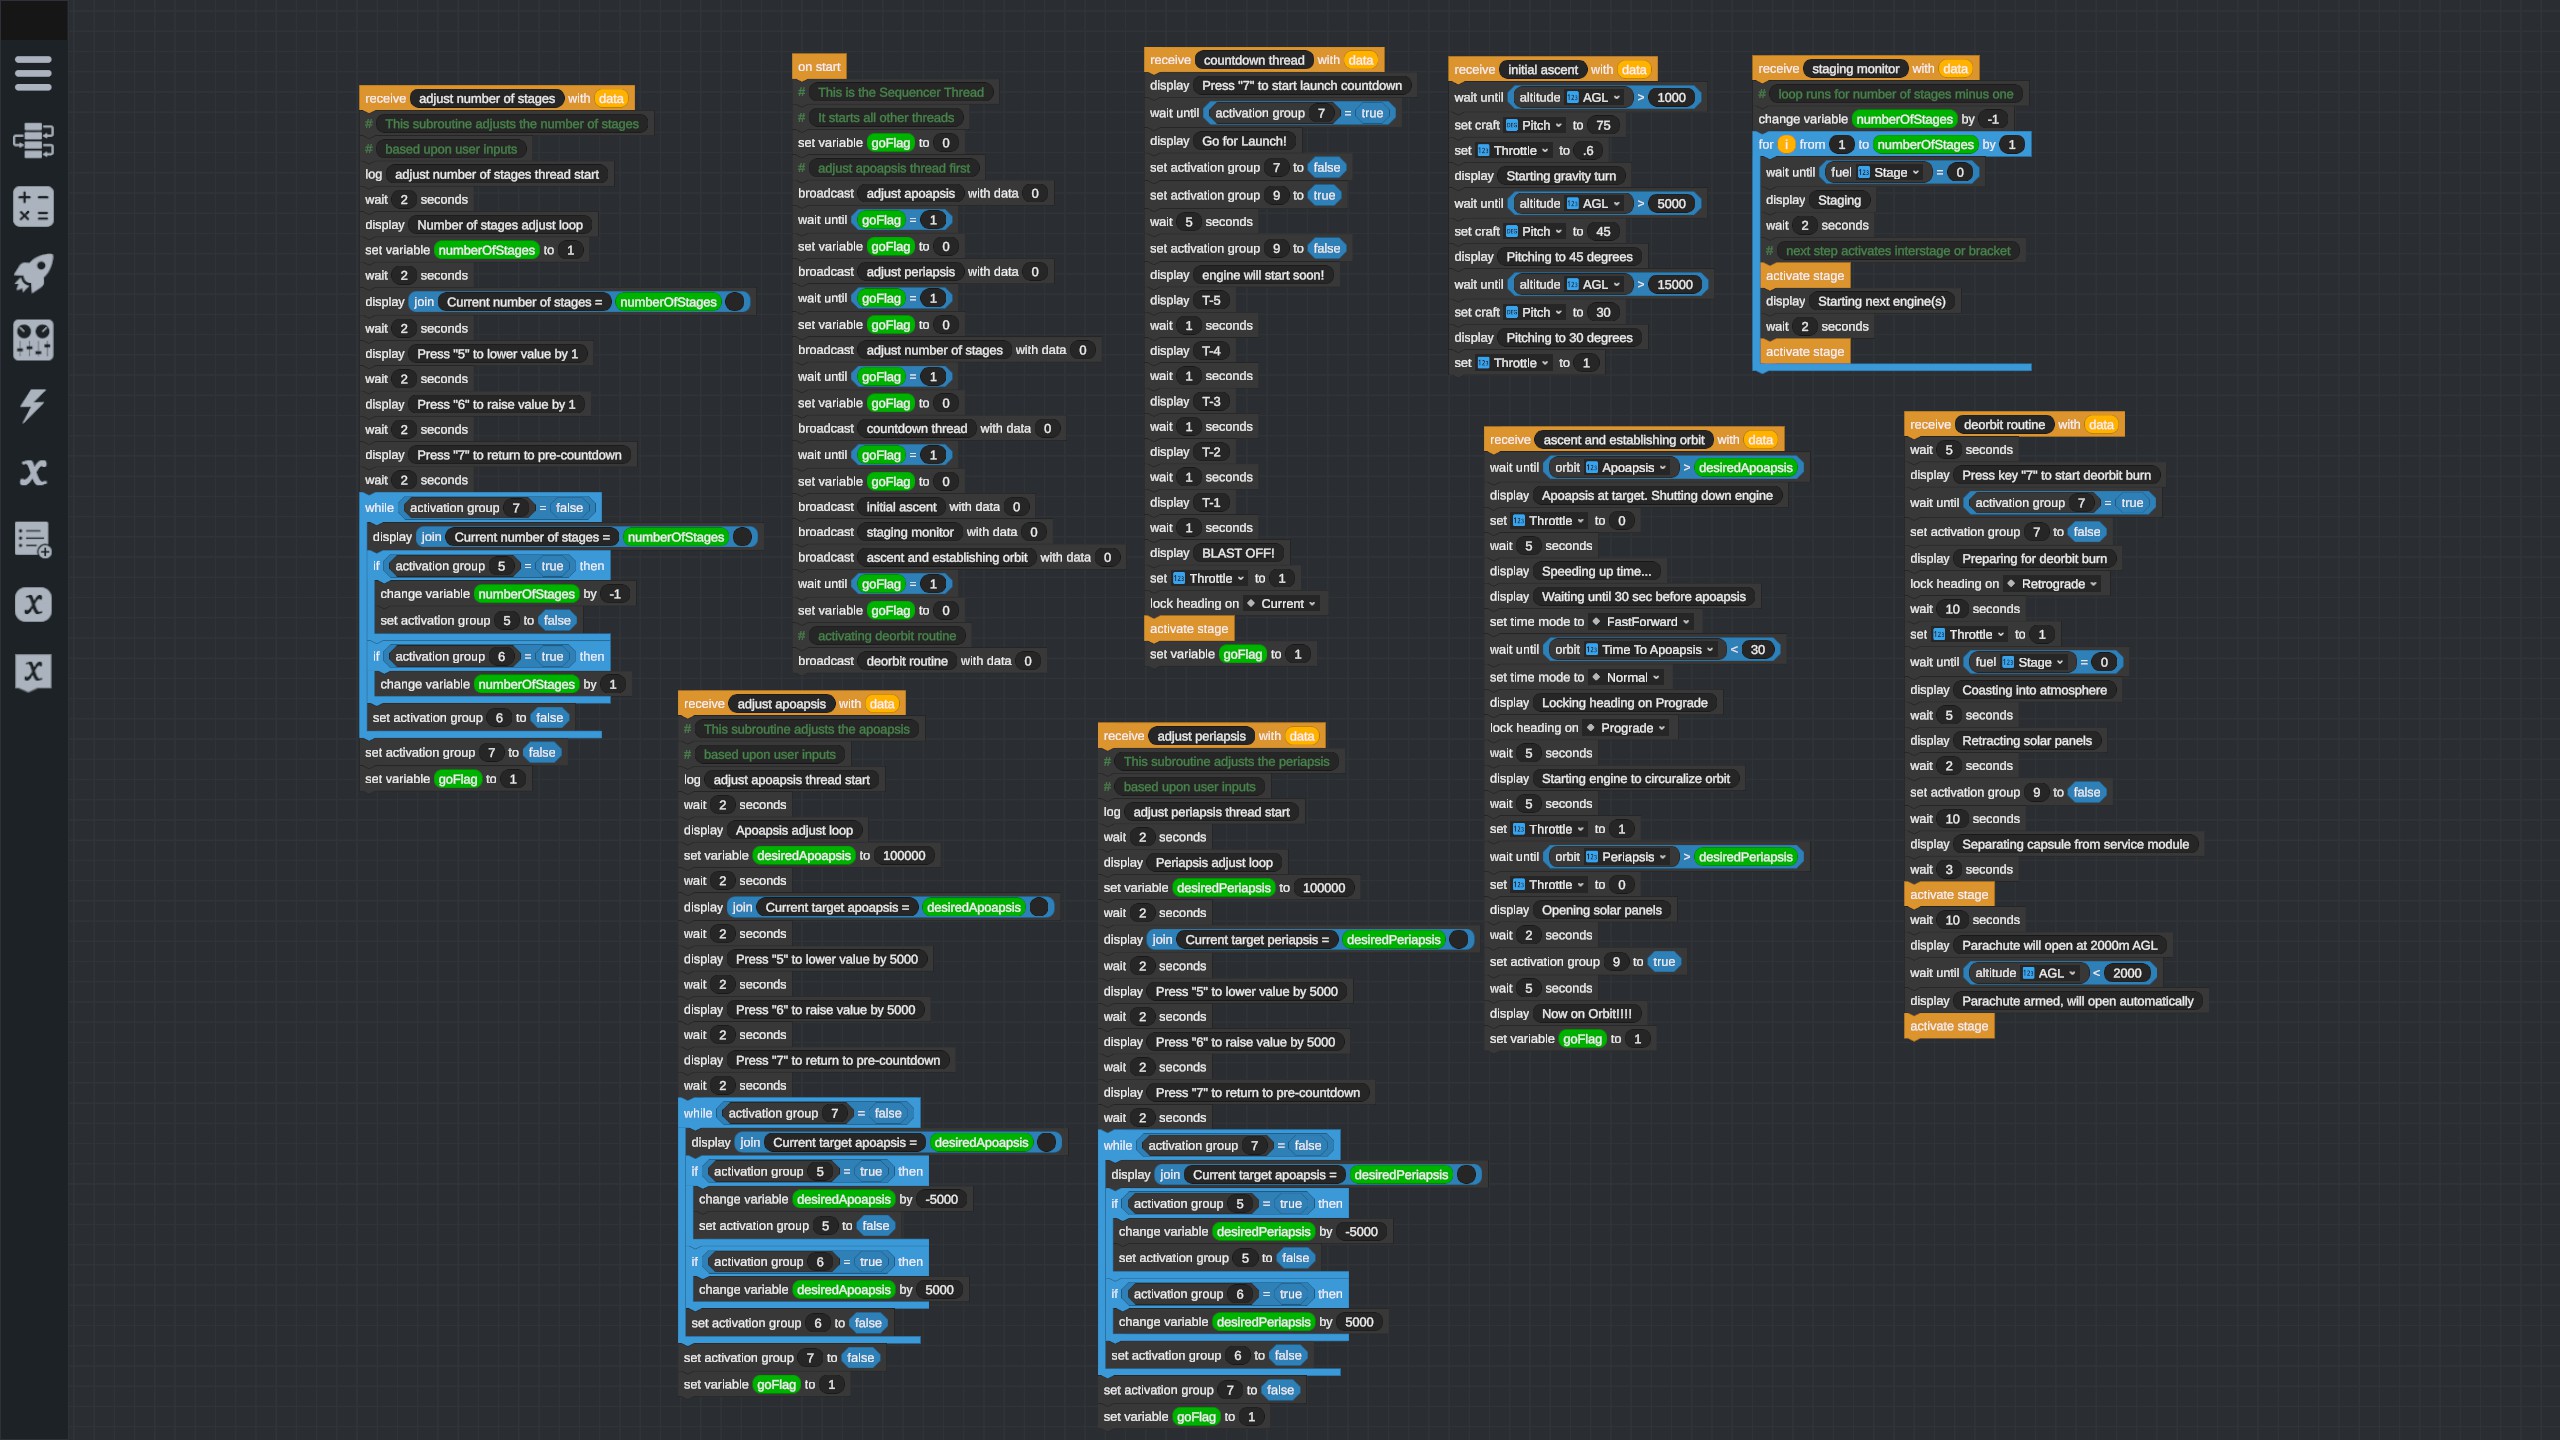2560x1440 pixels.
Task: Toggle false value in deorbit 'set activation group 7'
Action: (x=2086, y=532)
